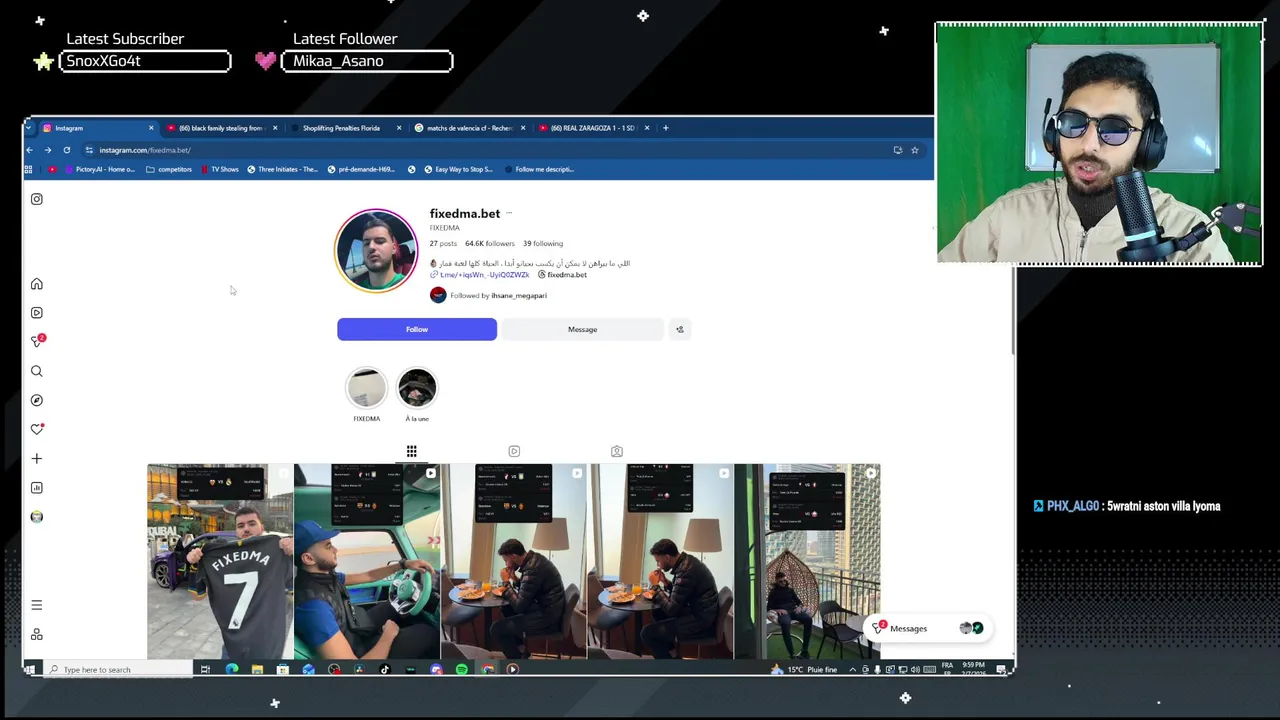Open Reels from the Instagram sidebar
This screenshot has width=1280, height=720.
(37, 313)
